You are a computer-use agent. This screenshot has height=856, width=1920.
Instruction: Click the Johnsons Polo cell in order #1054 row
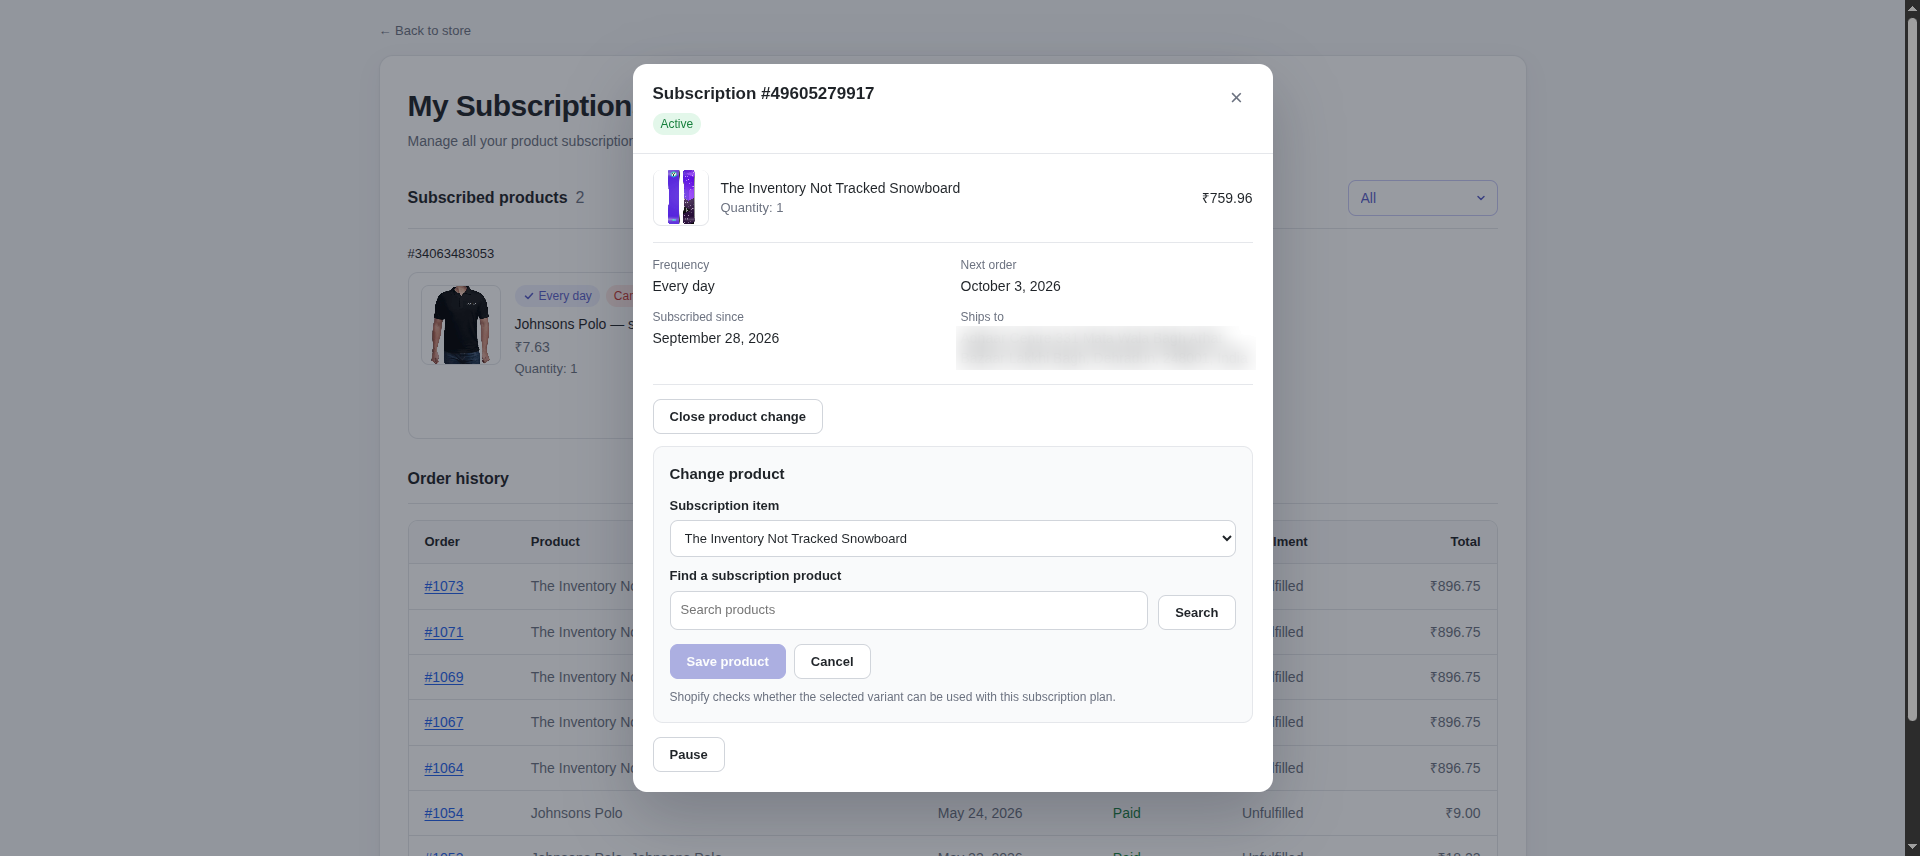[577, 814]
